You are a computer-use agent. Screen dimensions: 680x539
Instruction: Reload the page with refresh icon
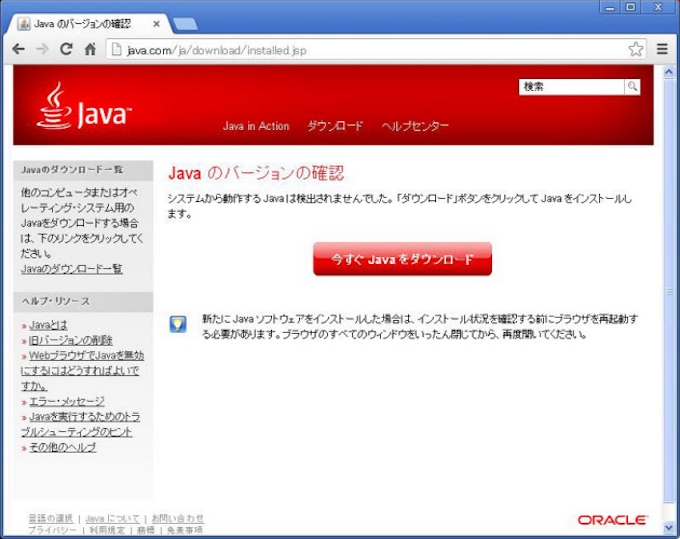66,49
